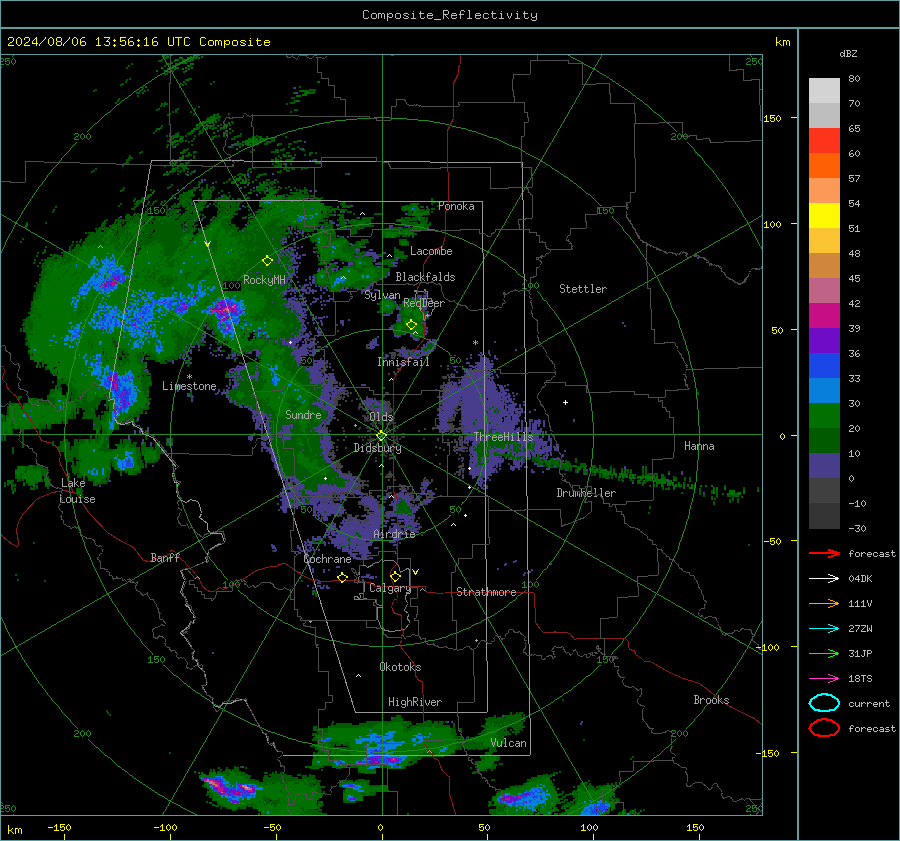Click the -30 value at dBZ scale bottom

(857, 528)
